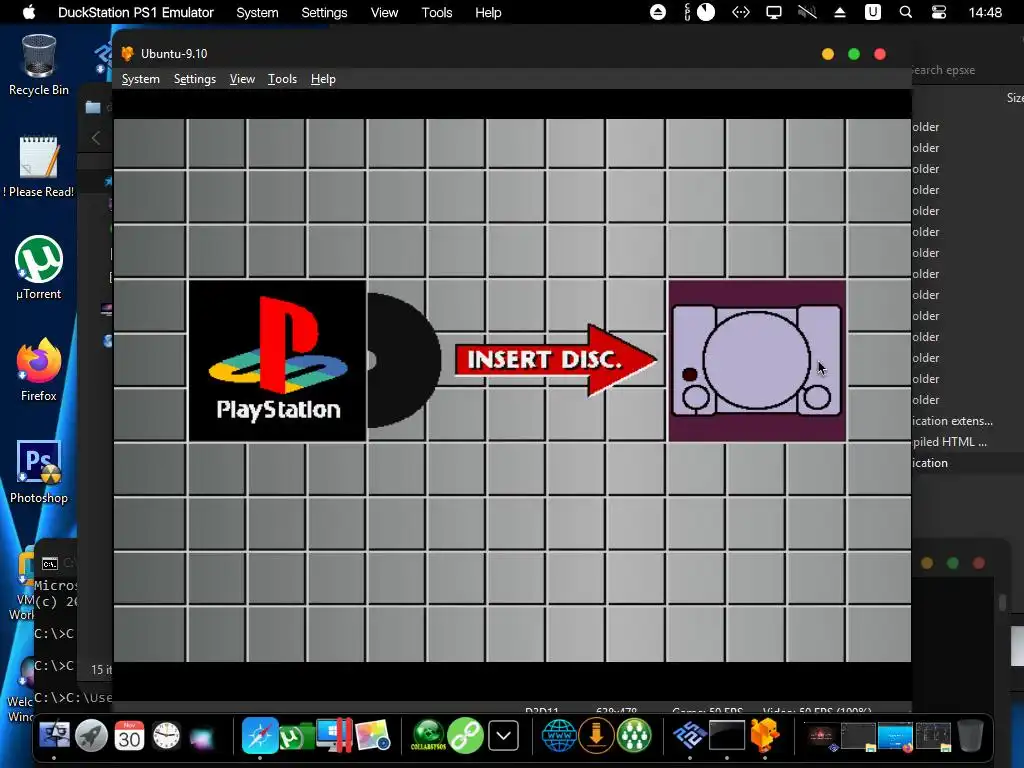
Task: Open the top bar Help menu
Action: tap(488, 12)
